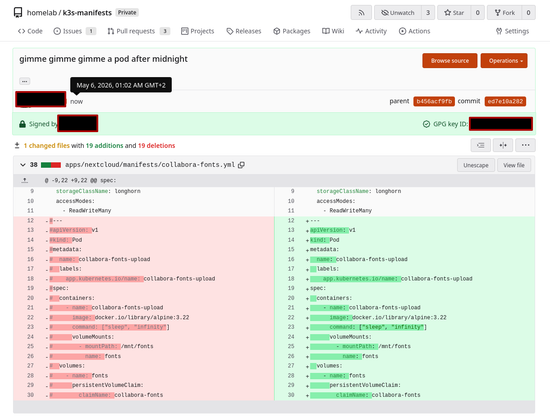
Task: Click the Unwatch button
Action: [397, 13]
